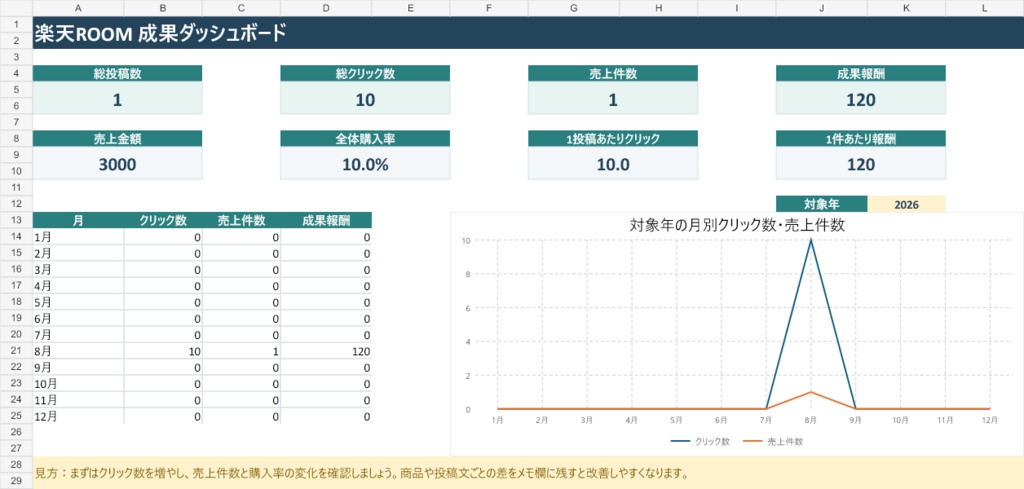Select the 10月 cell in the table
This screenshot has width=1024, height=489.
coord(78,383)
